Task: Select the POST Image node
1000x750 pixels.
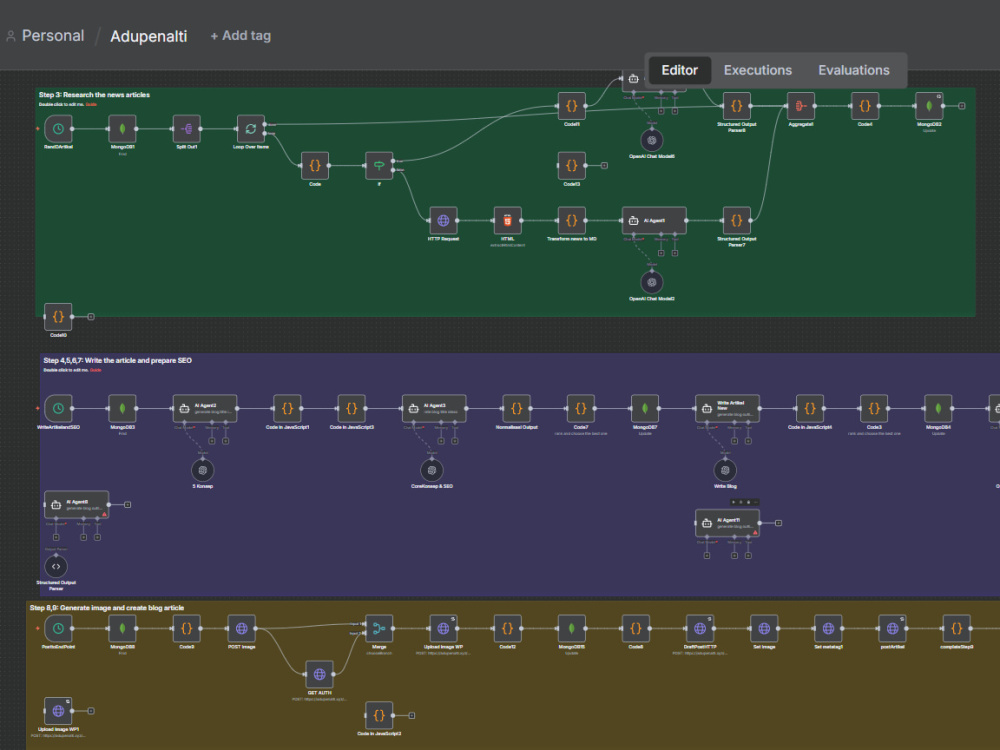Action: coord(242,629)
